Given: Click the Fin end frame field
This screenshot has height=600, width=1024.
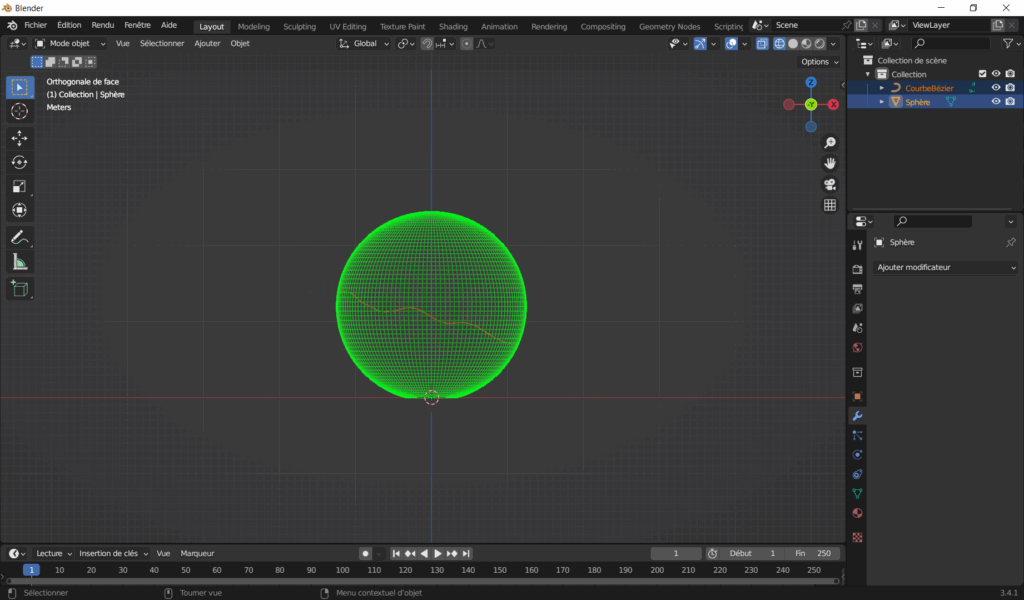Looking at the screenshot, I should click(x=813, y=554).
